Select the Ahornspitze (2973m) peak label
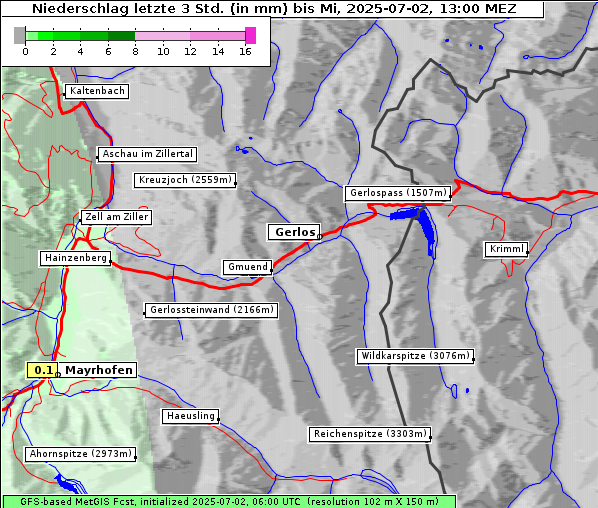Image resolution: width=598 pixels, height=508 pixels. (x=80, y=454)
